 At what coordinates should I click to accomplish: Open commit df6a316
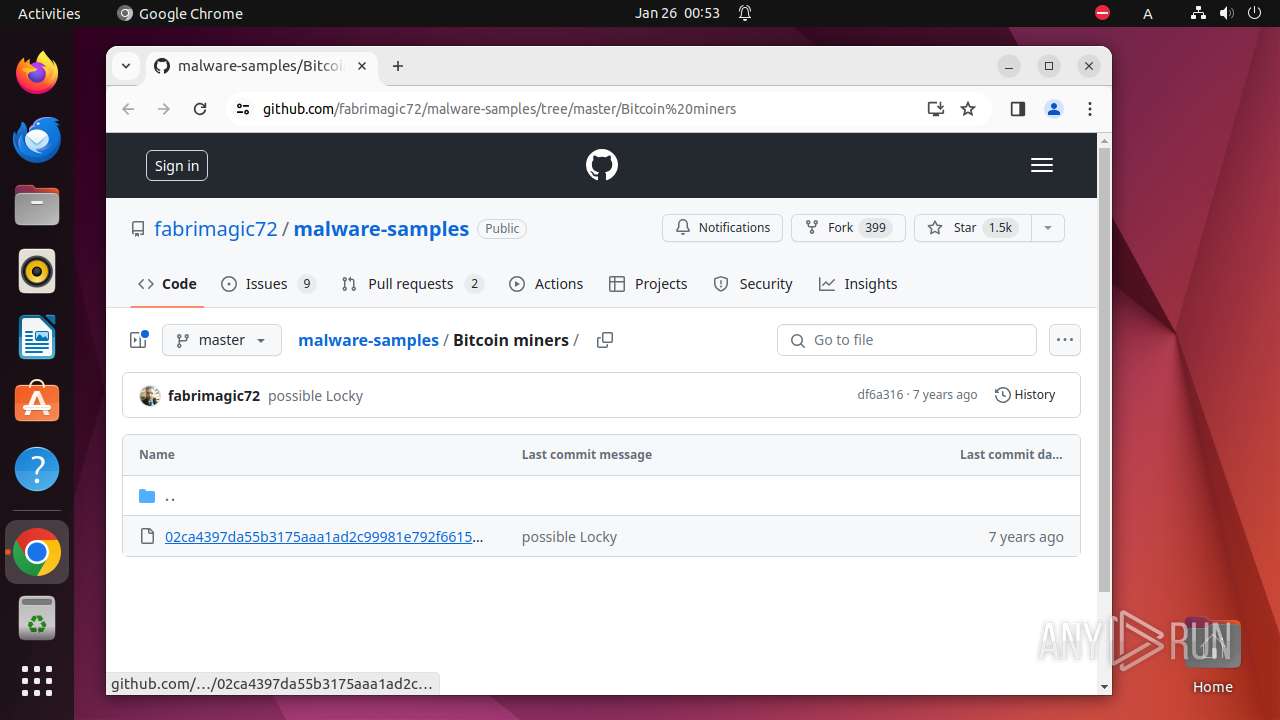(880, 395)
